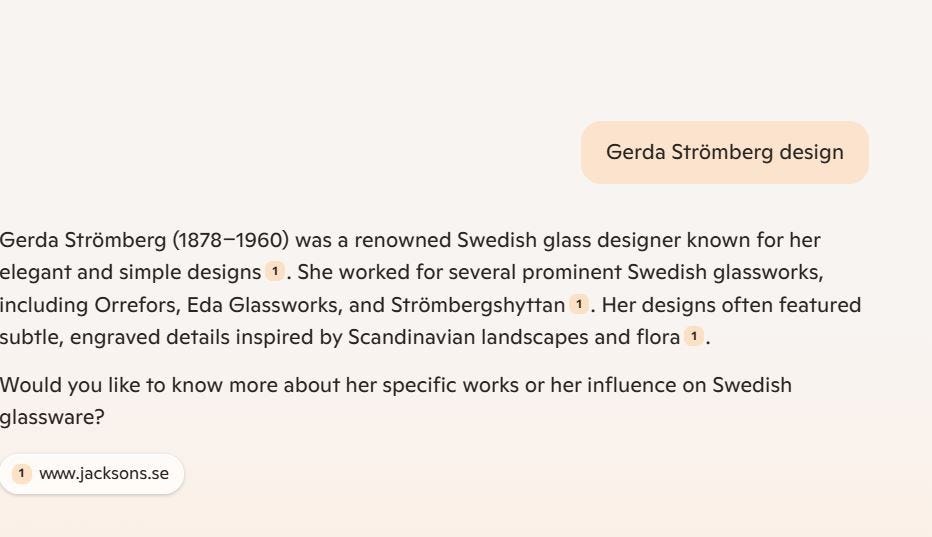Click citation marker after "landscapes and flora"
The width and height of the screenshot is (932, 537).
694,337
